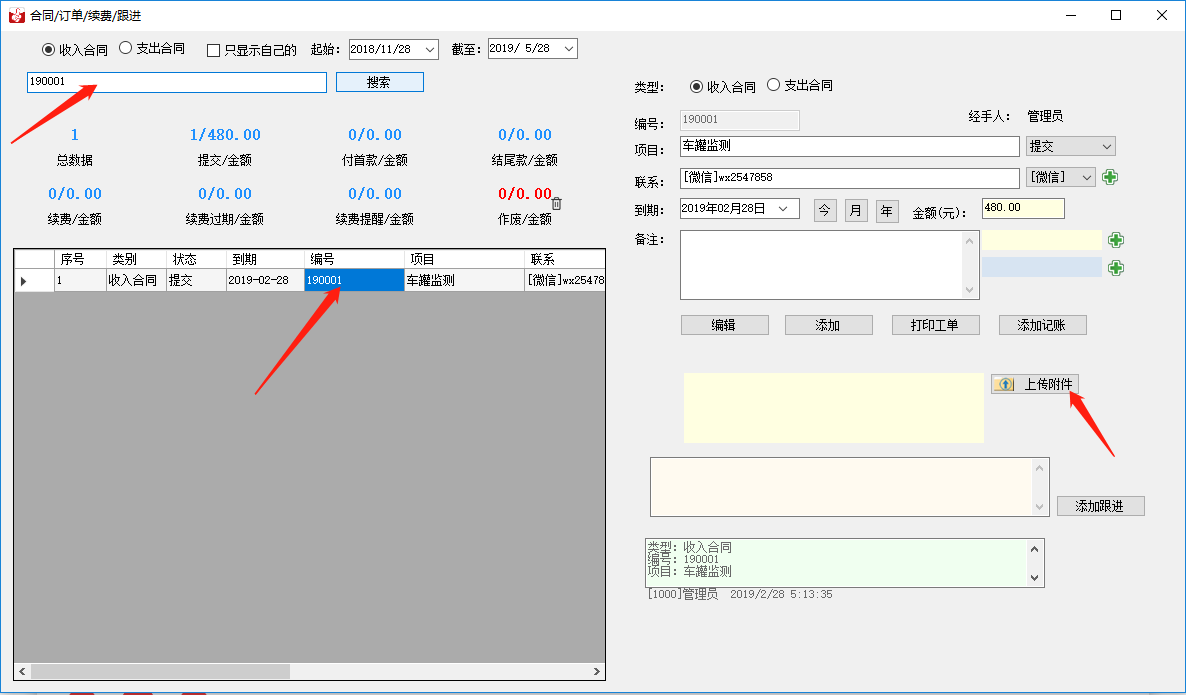The width and height of the screenshot is (1186, 695).
Task: Click the green plus icon next to 微信 dropdown
Action: tap(1110, 177)
